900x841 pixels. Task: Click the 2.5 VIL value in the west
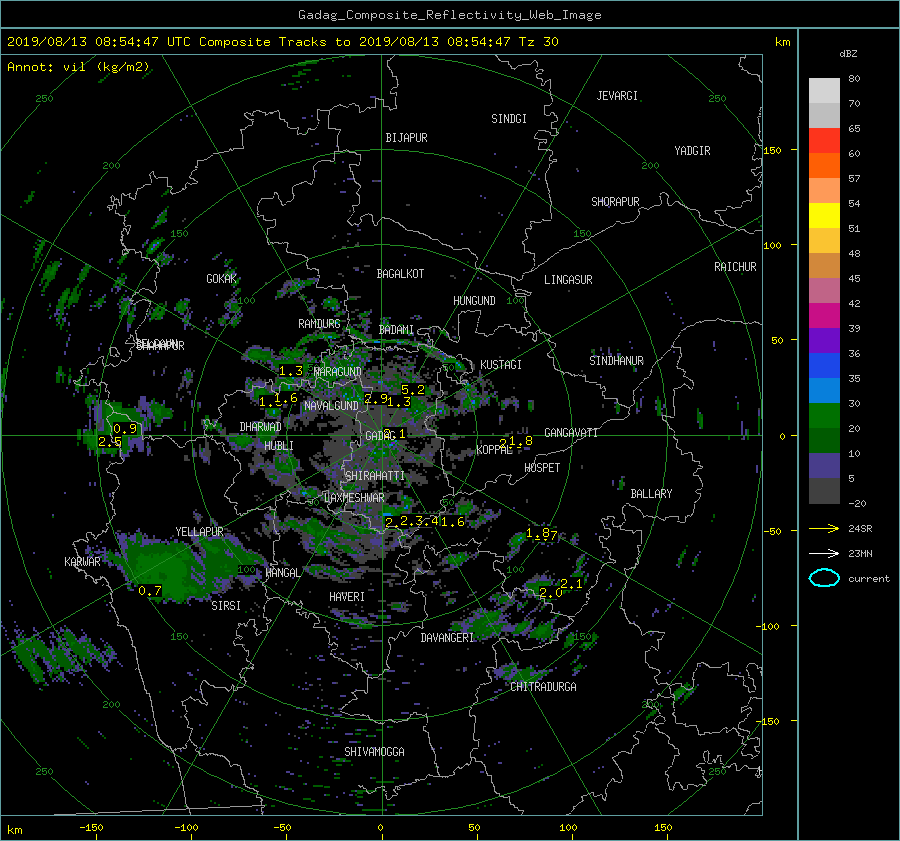pos(110,442)
